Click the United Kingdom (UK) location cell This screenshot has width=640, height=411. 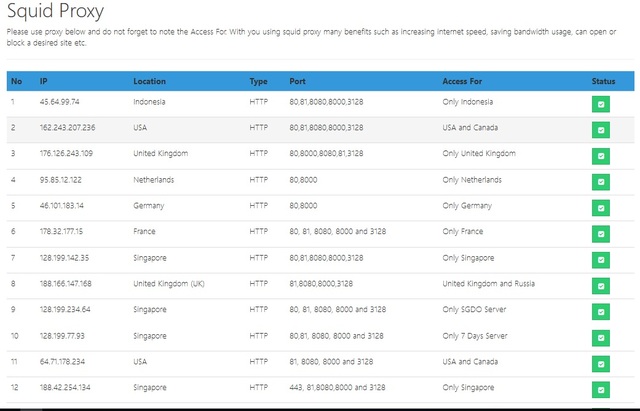pos(169,283)
